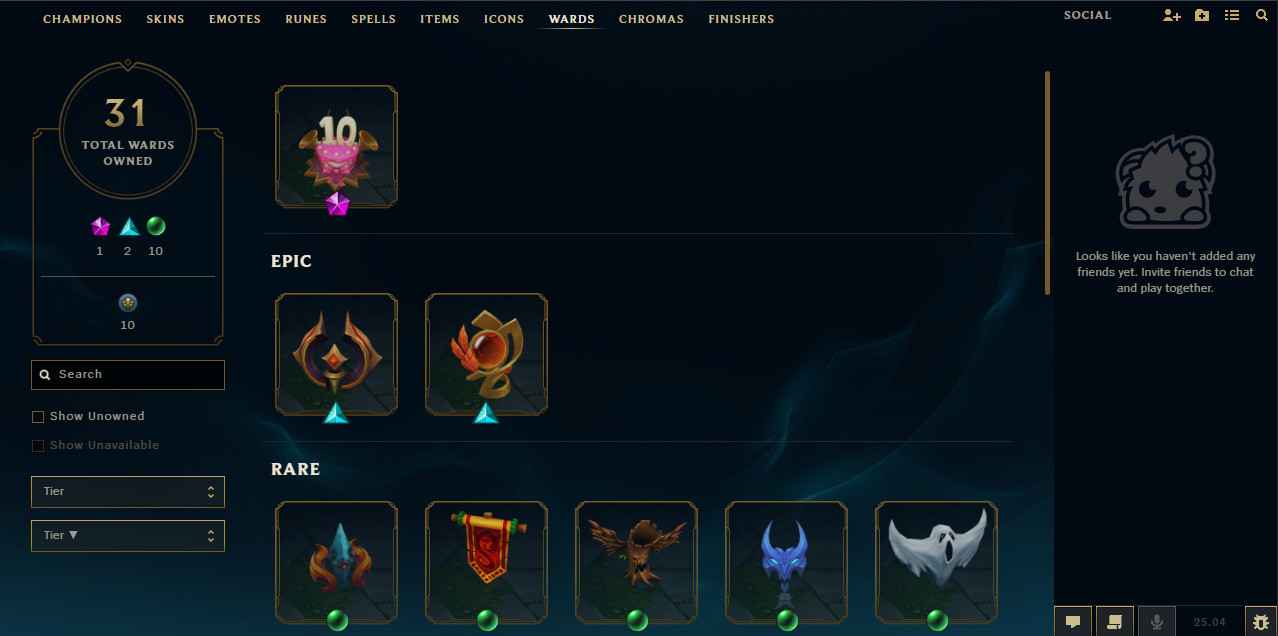This screenshot has width=1278, height=636.
Task: Open the new friend folder icon
Action: point(1202,16)
